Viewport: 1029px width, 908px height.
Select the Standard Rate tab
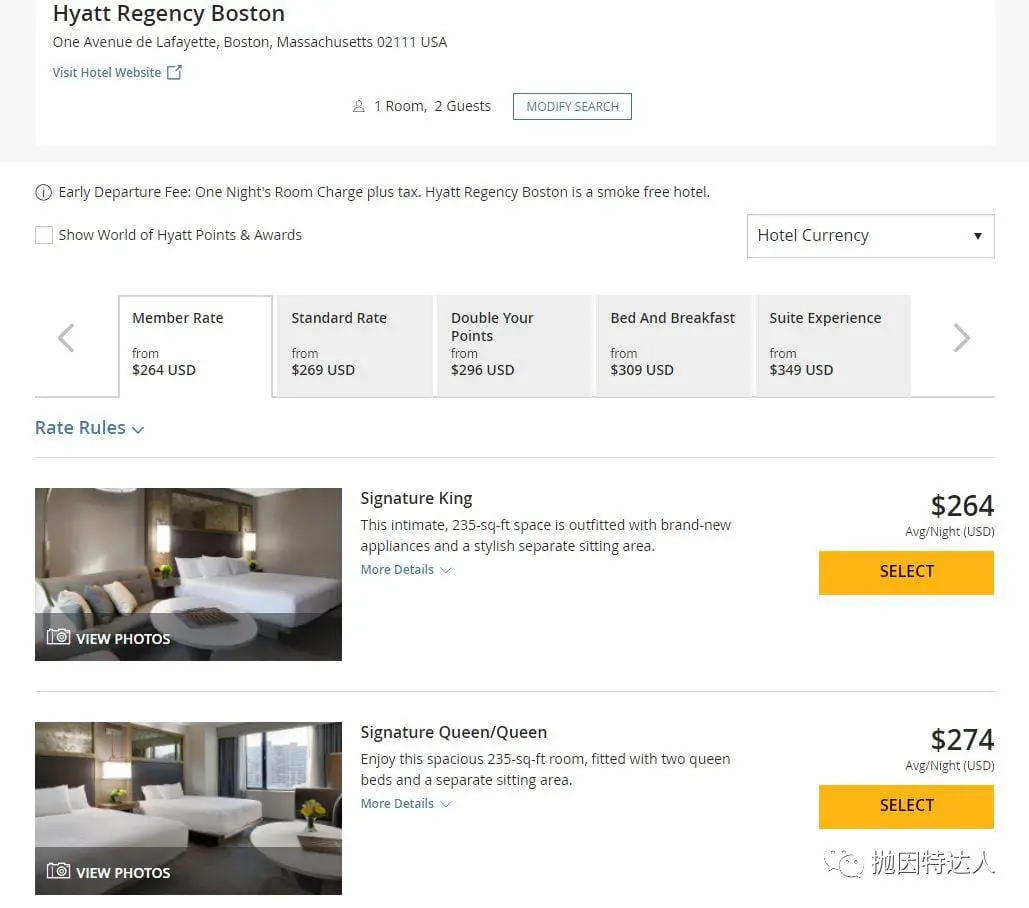pos(354,345)
